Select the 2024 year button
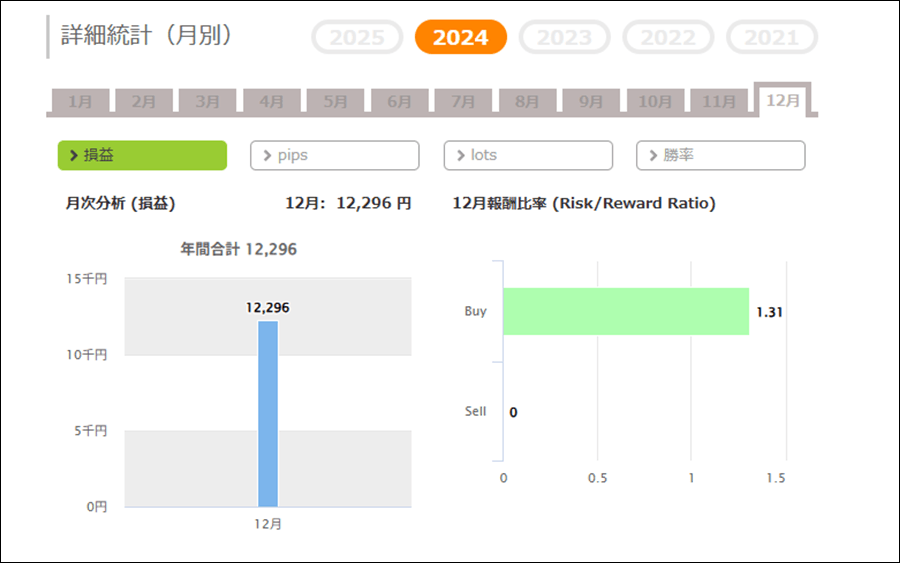 (x=460, y=38)
